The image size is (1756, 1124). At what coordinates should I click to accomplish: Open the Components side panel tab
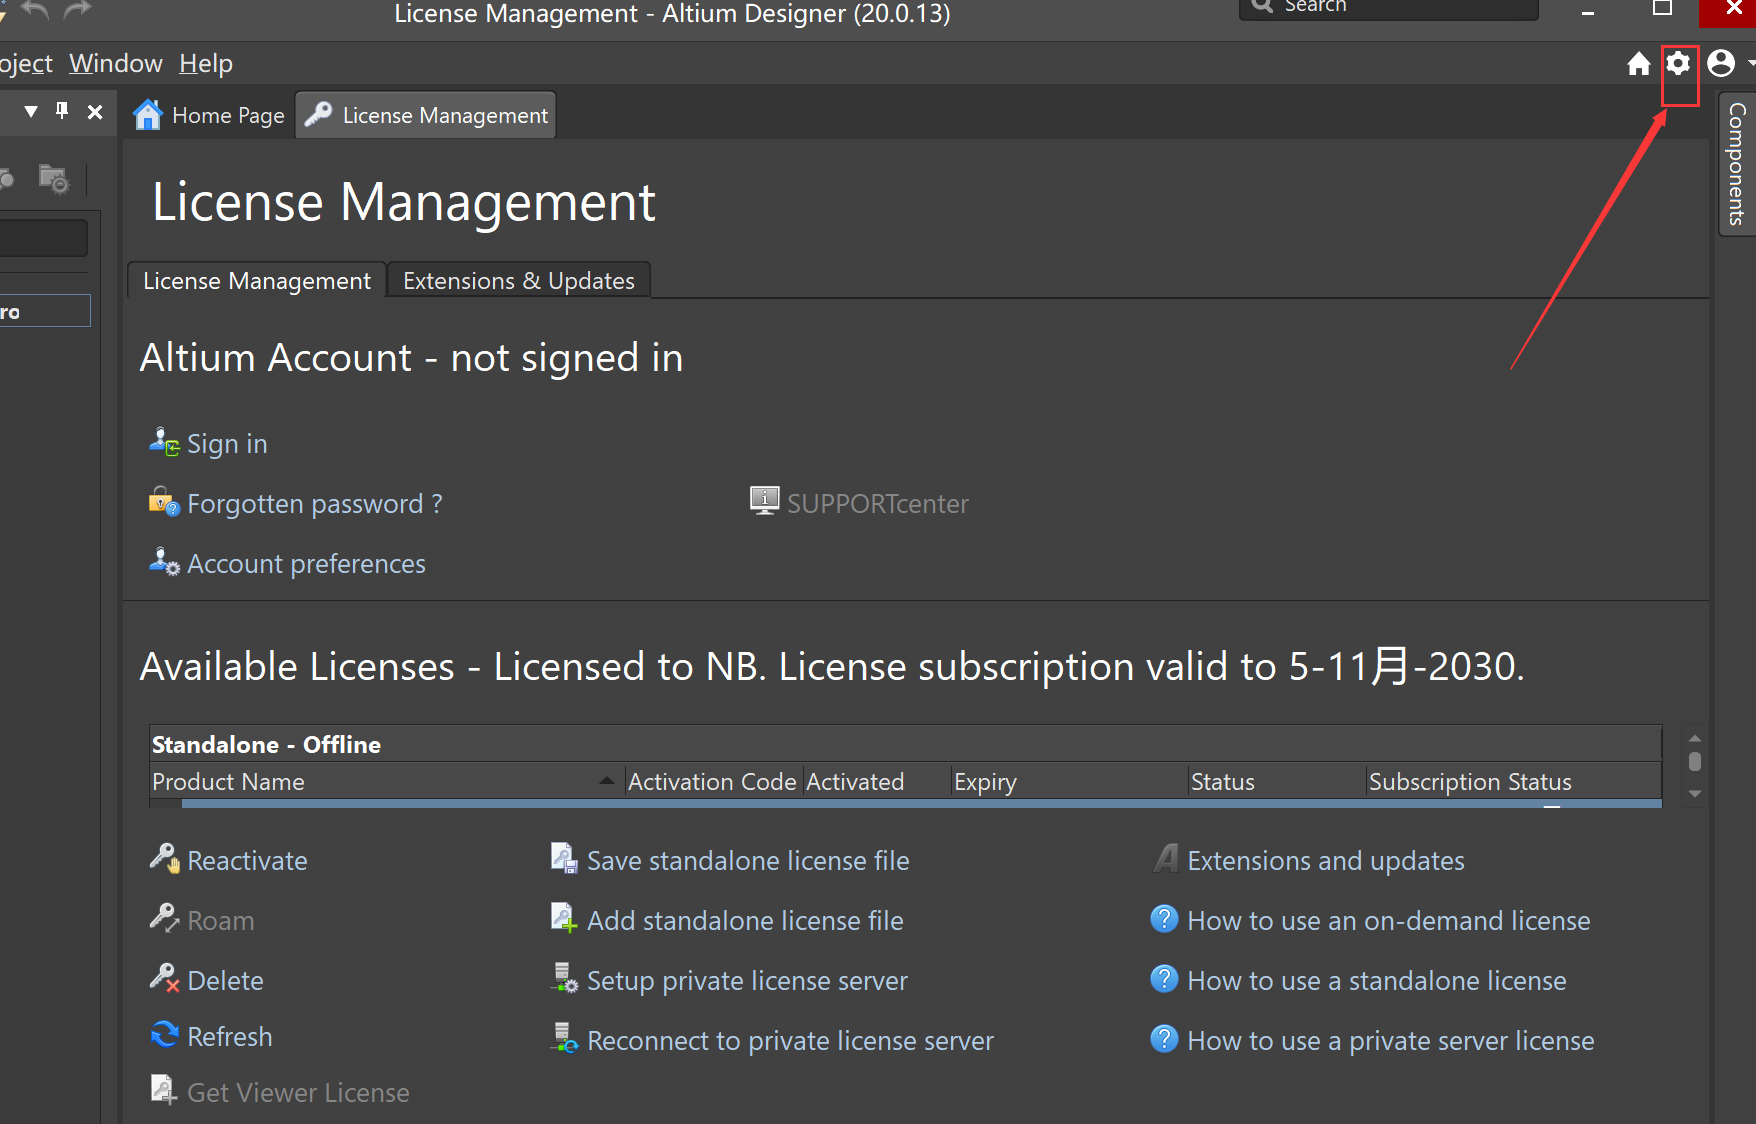[x=1737, y=164]
